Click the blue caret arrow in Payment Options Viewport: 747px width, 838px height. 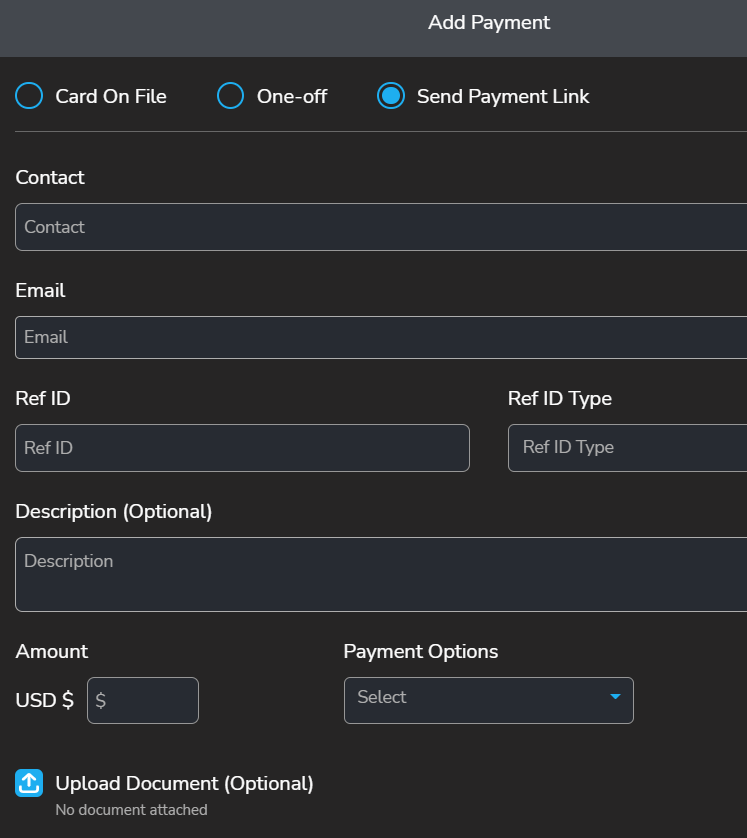pos(615,697)
